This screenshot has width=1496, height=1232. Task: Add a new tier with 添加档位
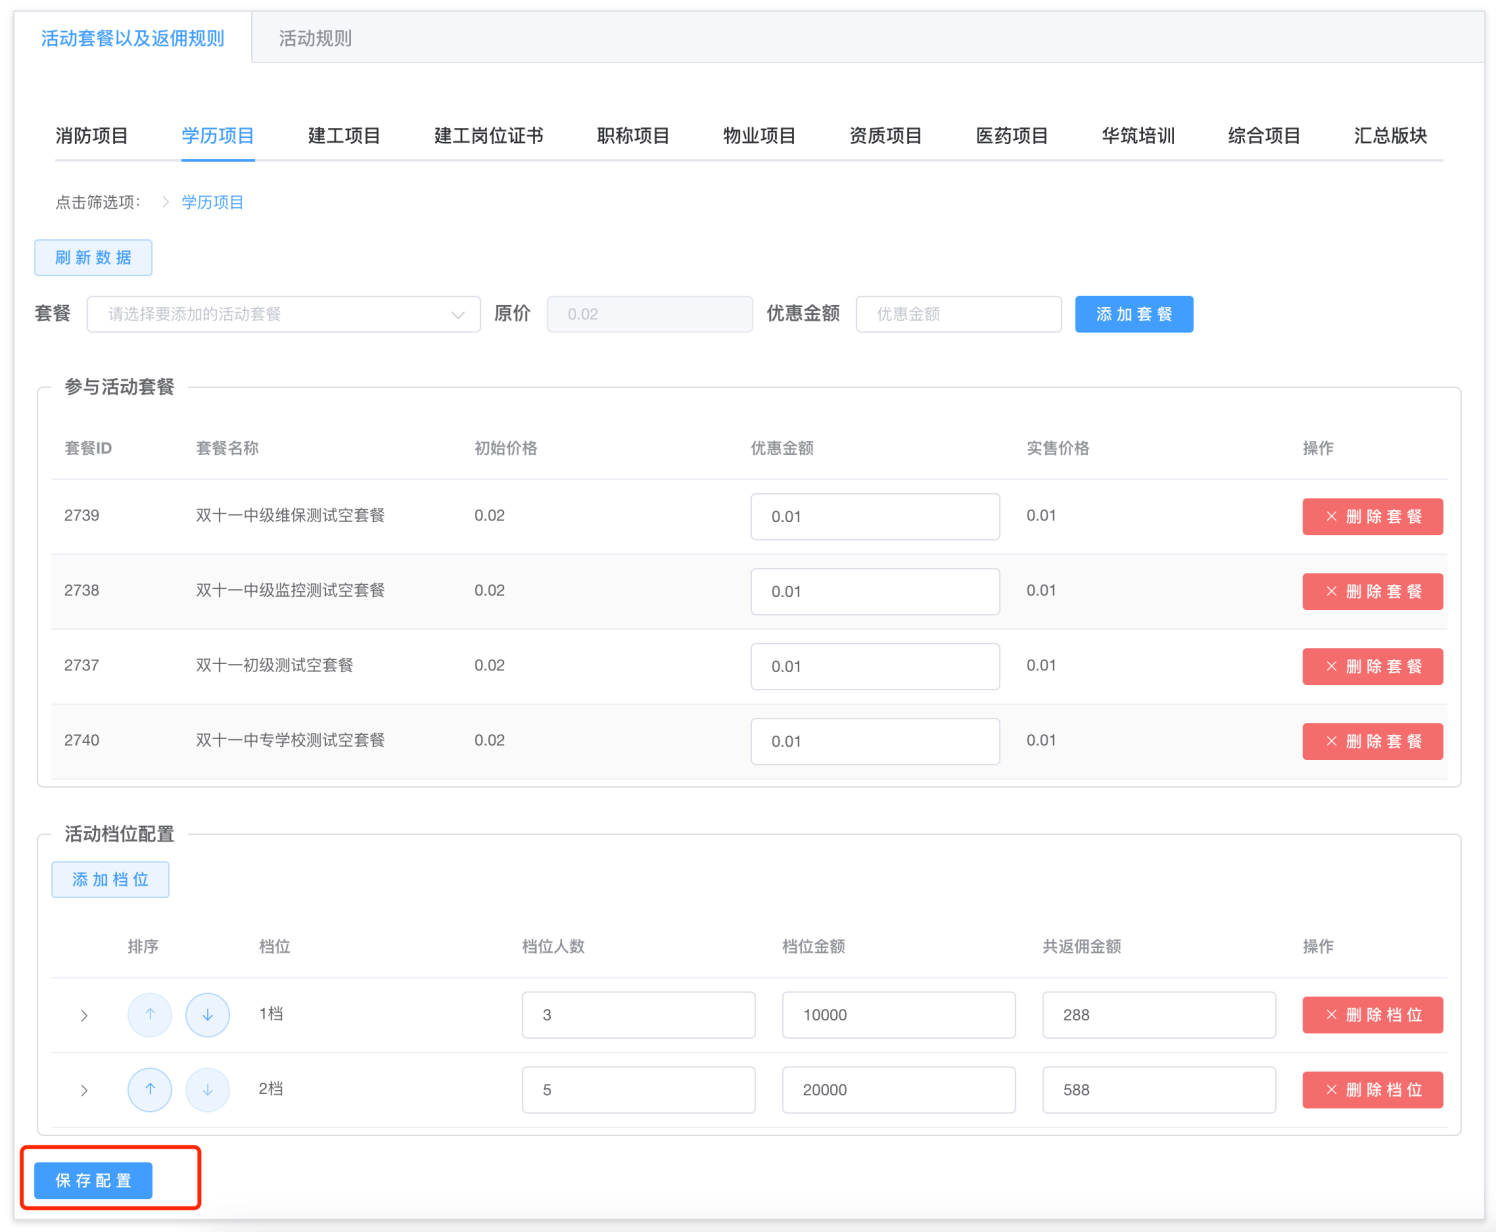[110, 880]
